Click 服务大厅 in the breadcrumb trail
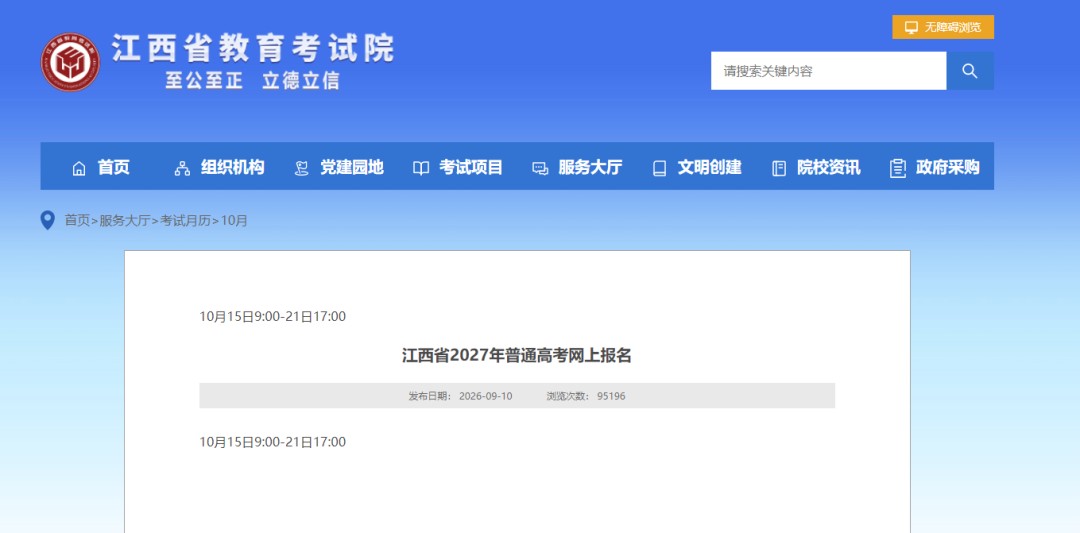Viewport: 1080px width, 533px height. (125, 220)
